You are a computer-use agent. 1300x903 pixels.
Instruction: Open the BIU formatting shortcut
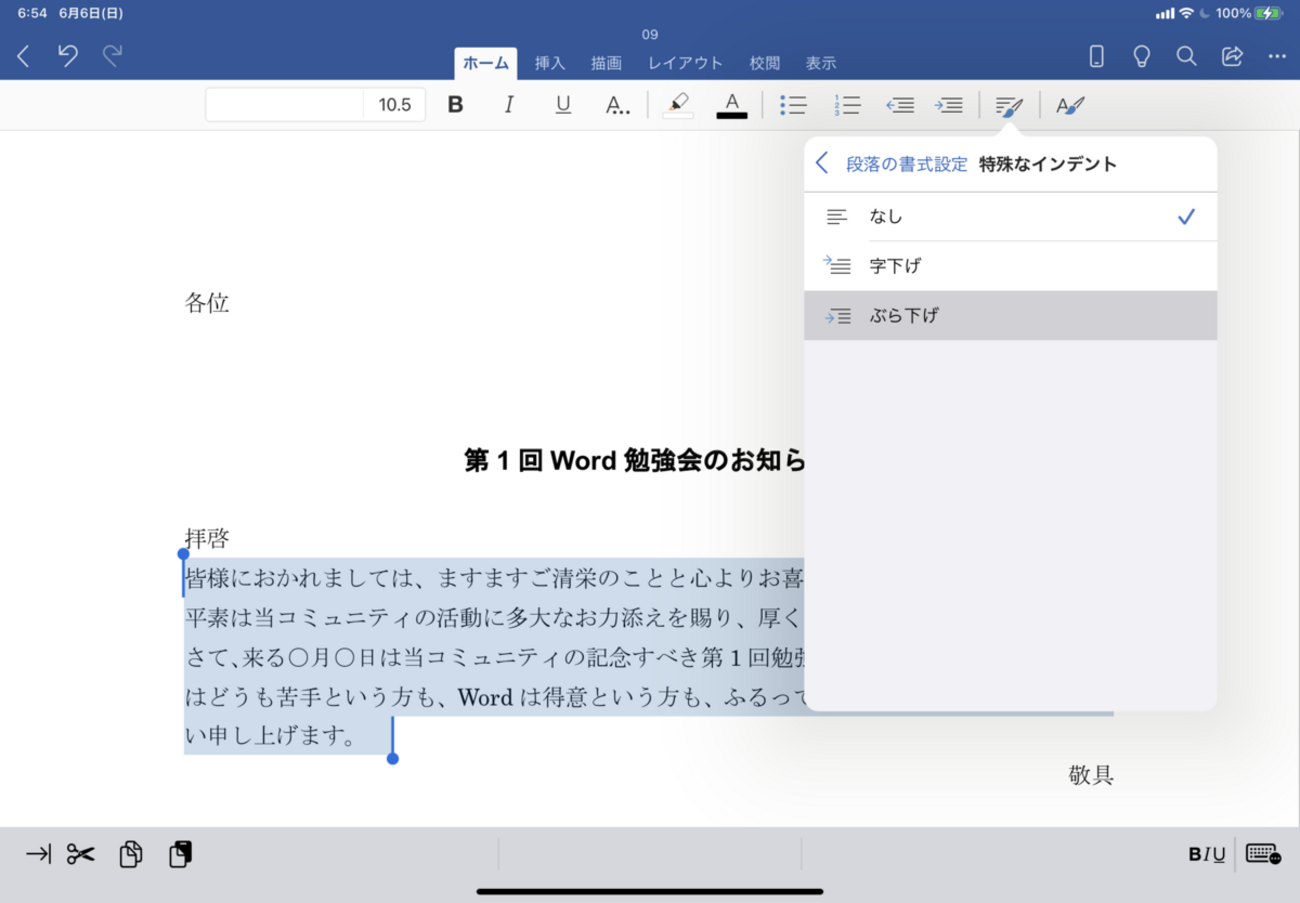(1207, 854)
